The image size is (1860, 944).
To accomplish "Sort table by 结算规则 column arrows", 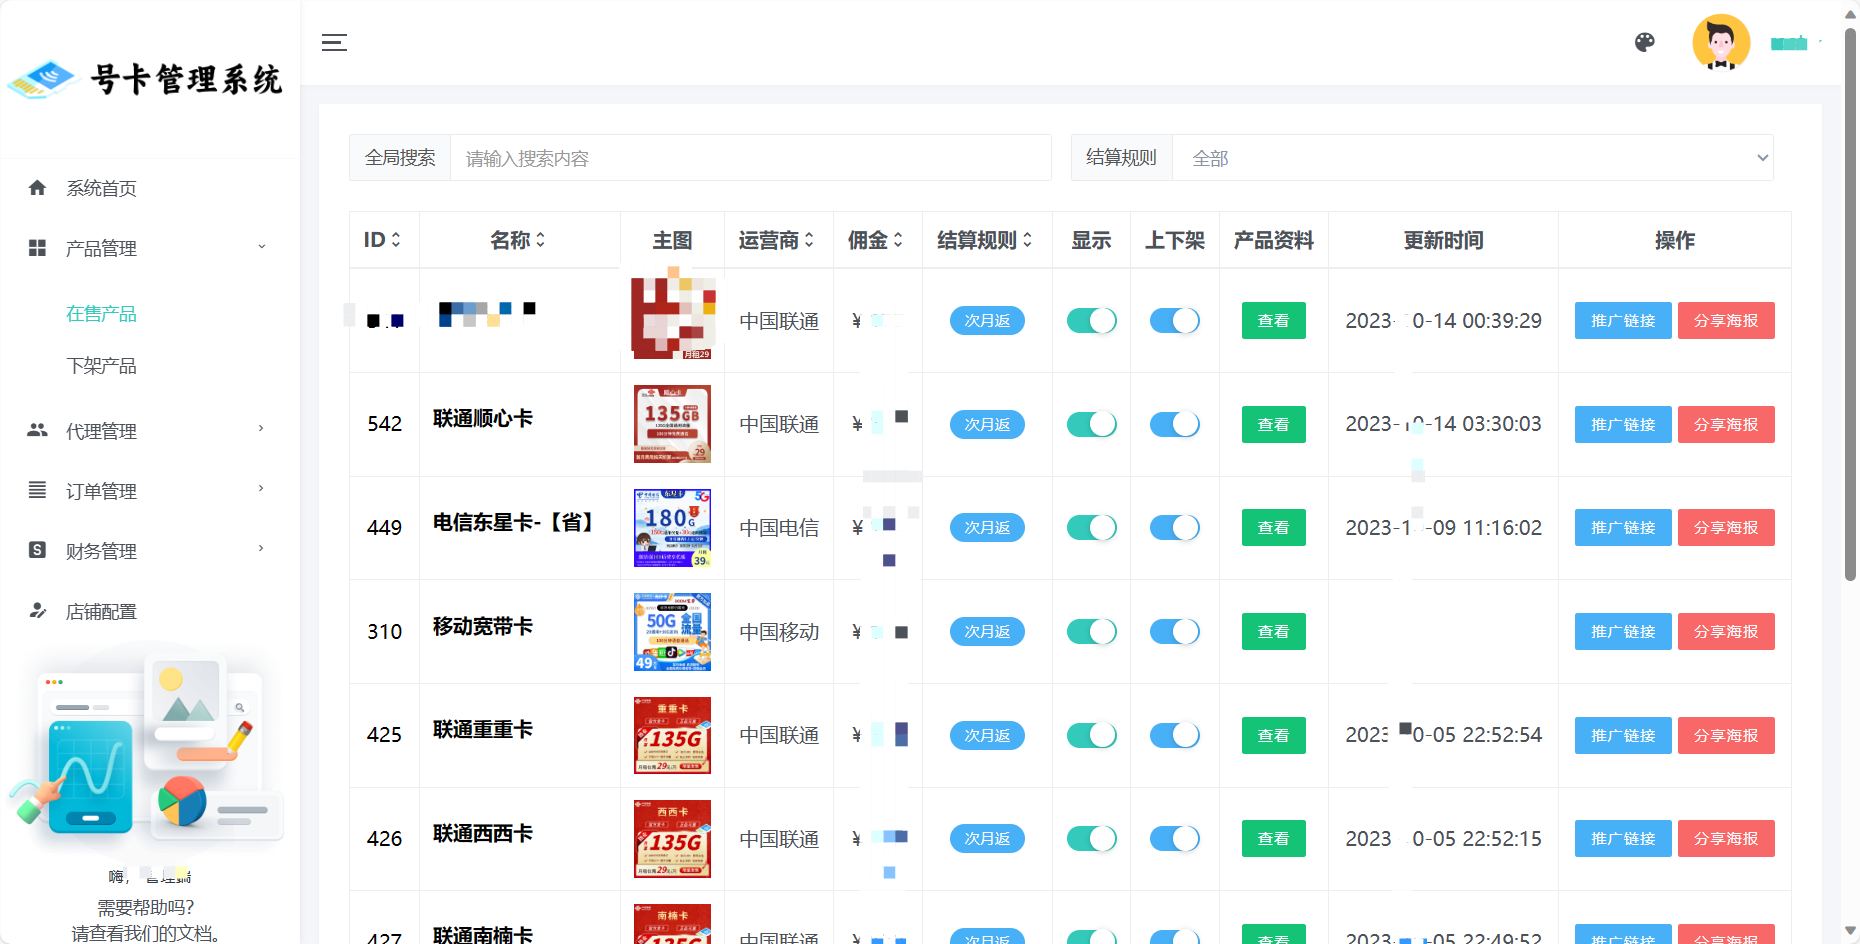I will 1027,240.
